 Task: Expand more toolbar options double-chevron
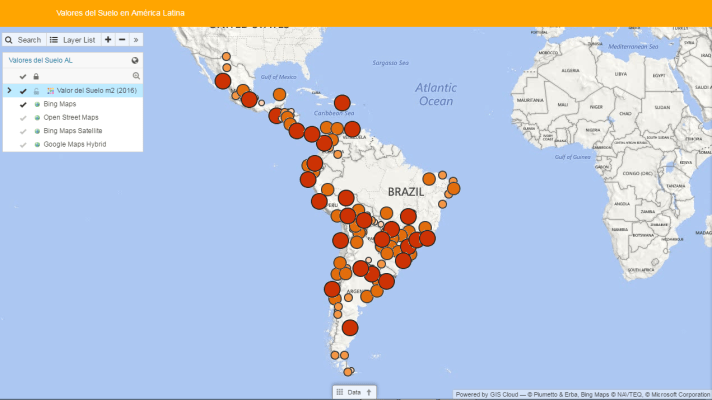point(136,40)
